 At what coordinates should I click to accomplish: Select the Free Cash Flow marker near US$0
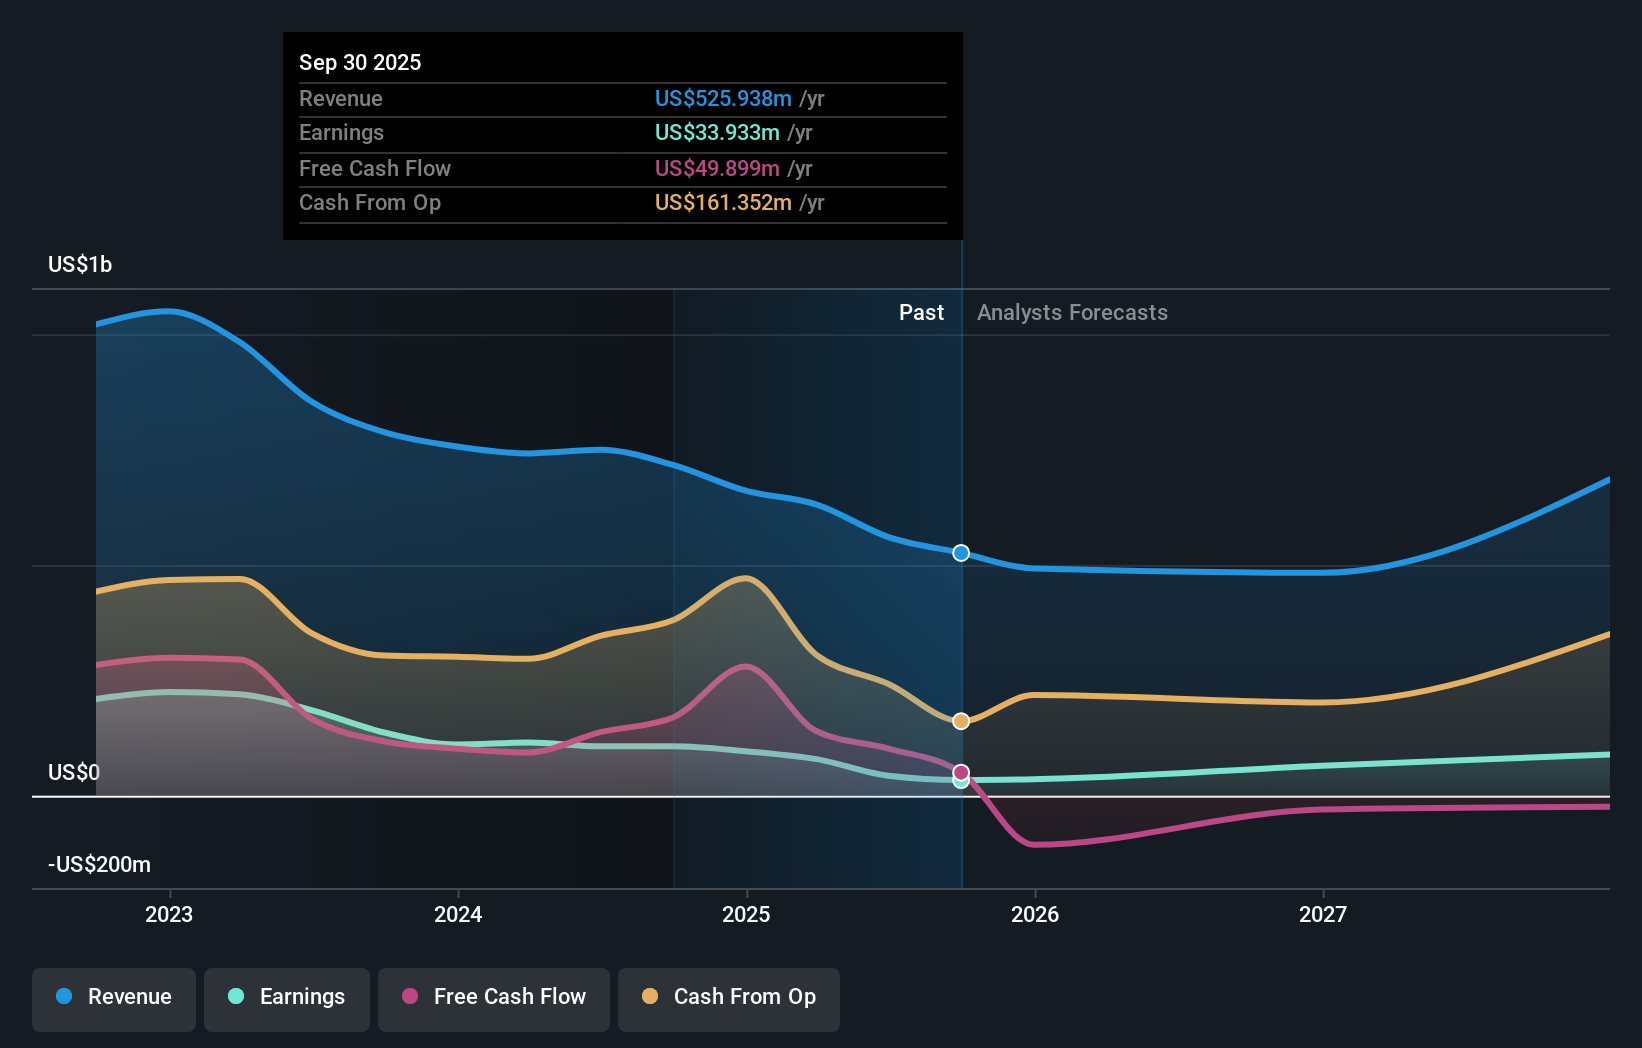961,771
